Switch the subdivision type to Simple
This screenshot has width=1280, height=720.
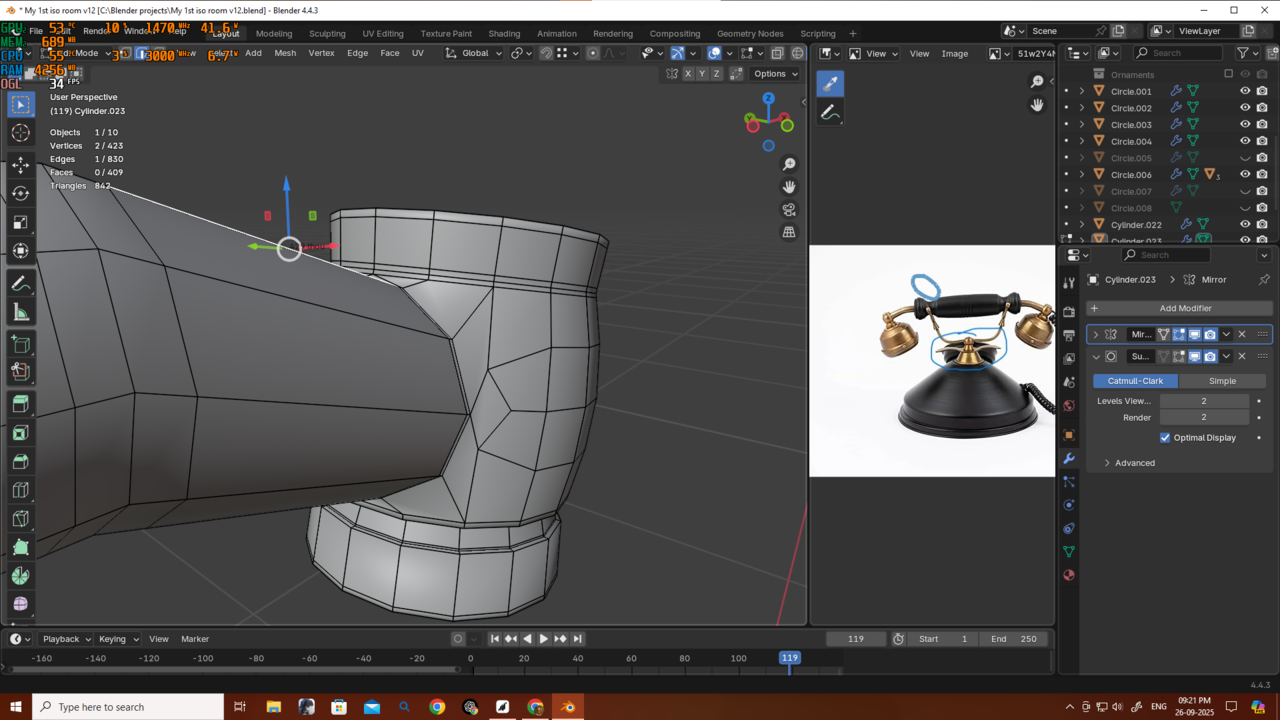click(1222, 381)
